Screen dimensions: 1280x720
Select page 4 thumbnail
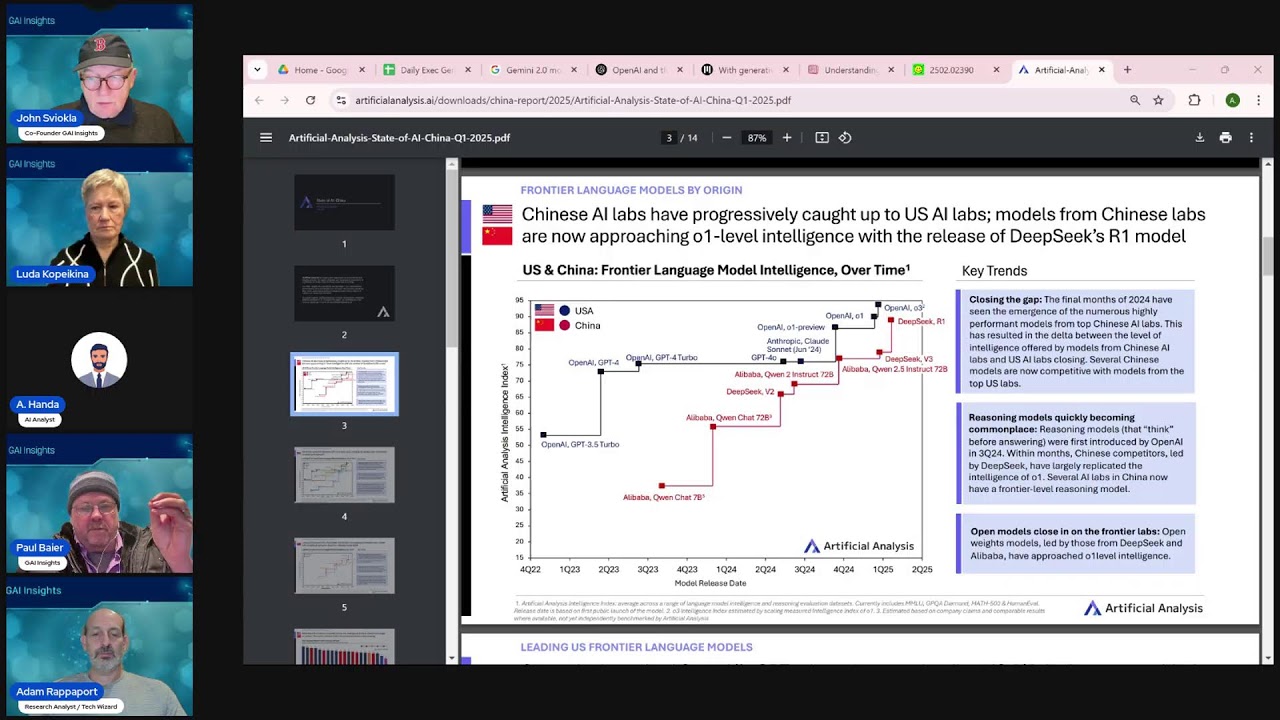click(344, 475)
